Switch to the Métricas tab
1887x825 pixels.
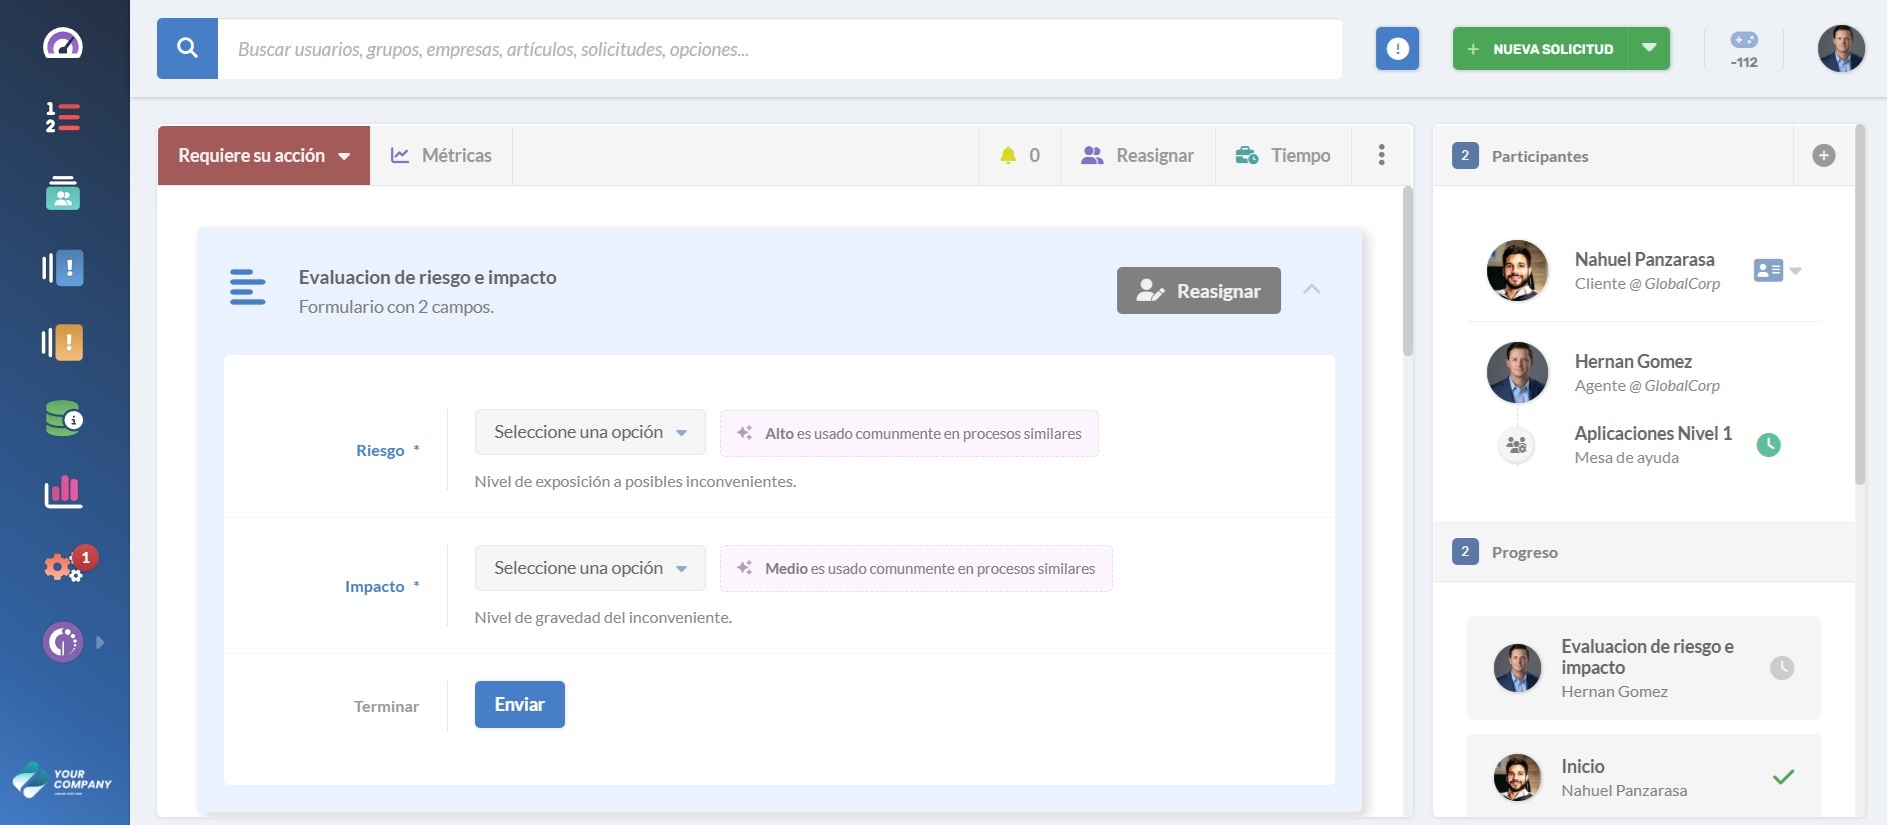point(441,156)
